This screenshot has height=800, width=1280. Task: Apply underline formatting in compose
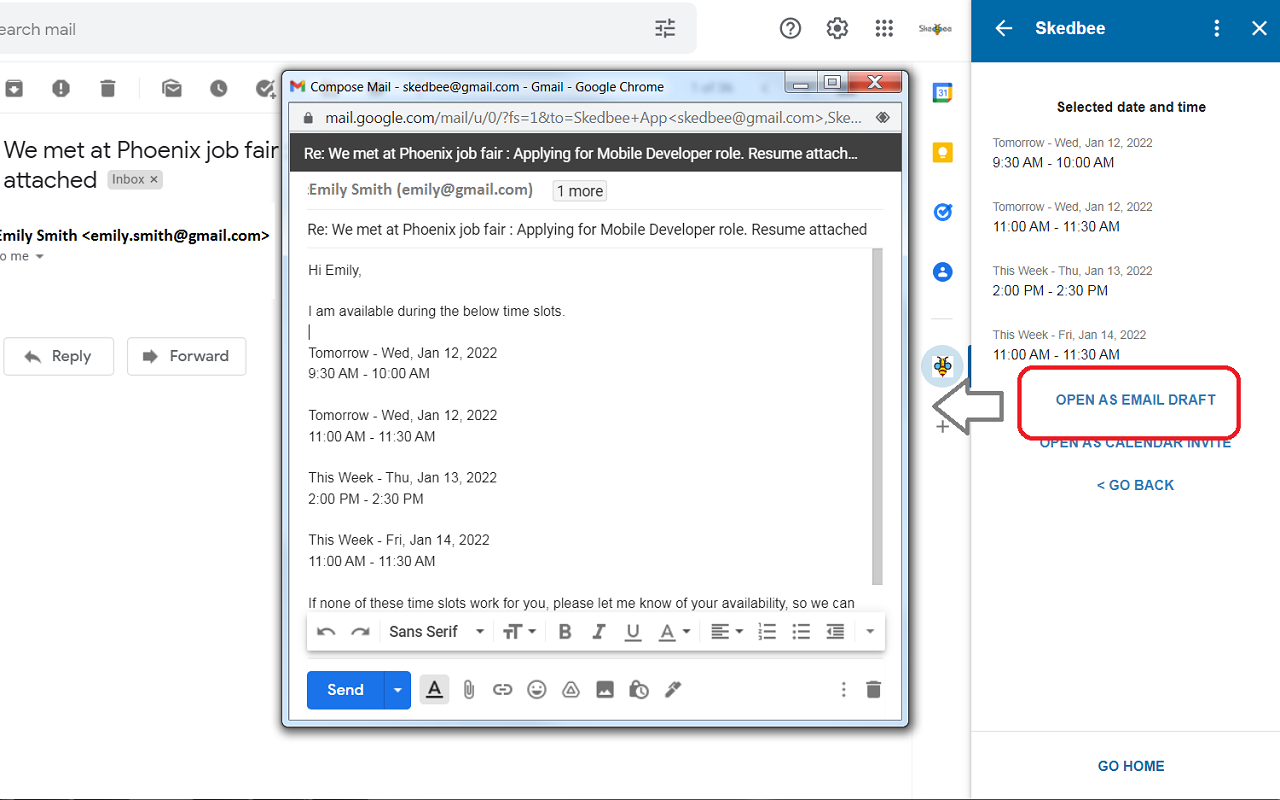(633, 632)
